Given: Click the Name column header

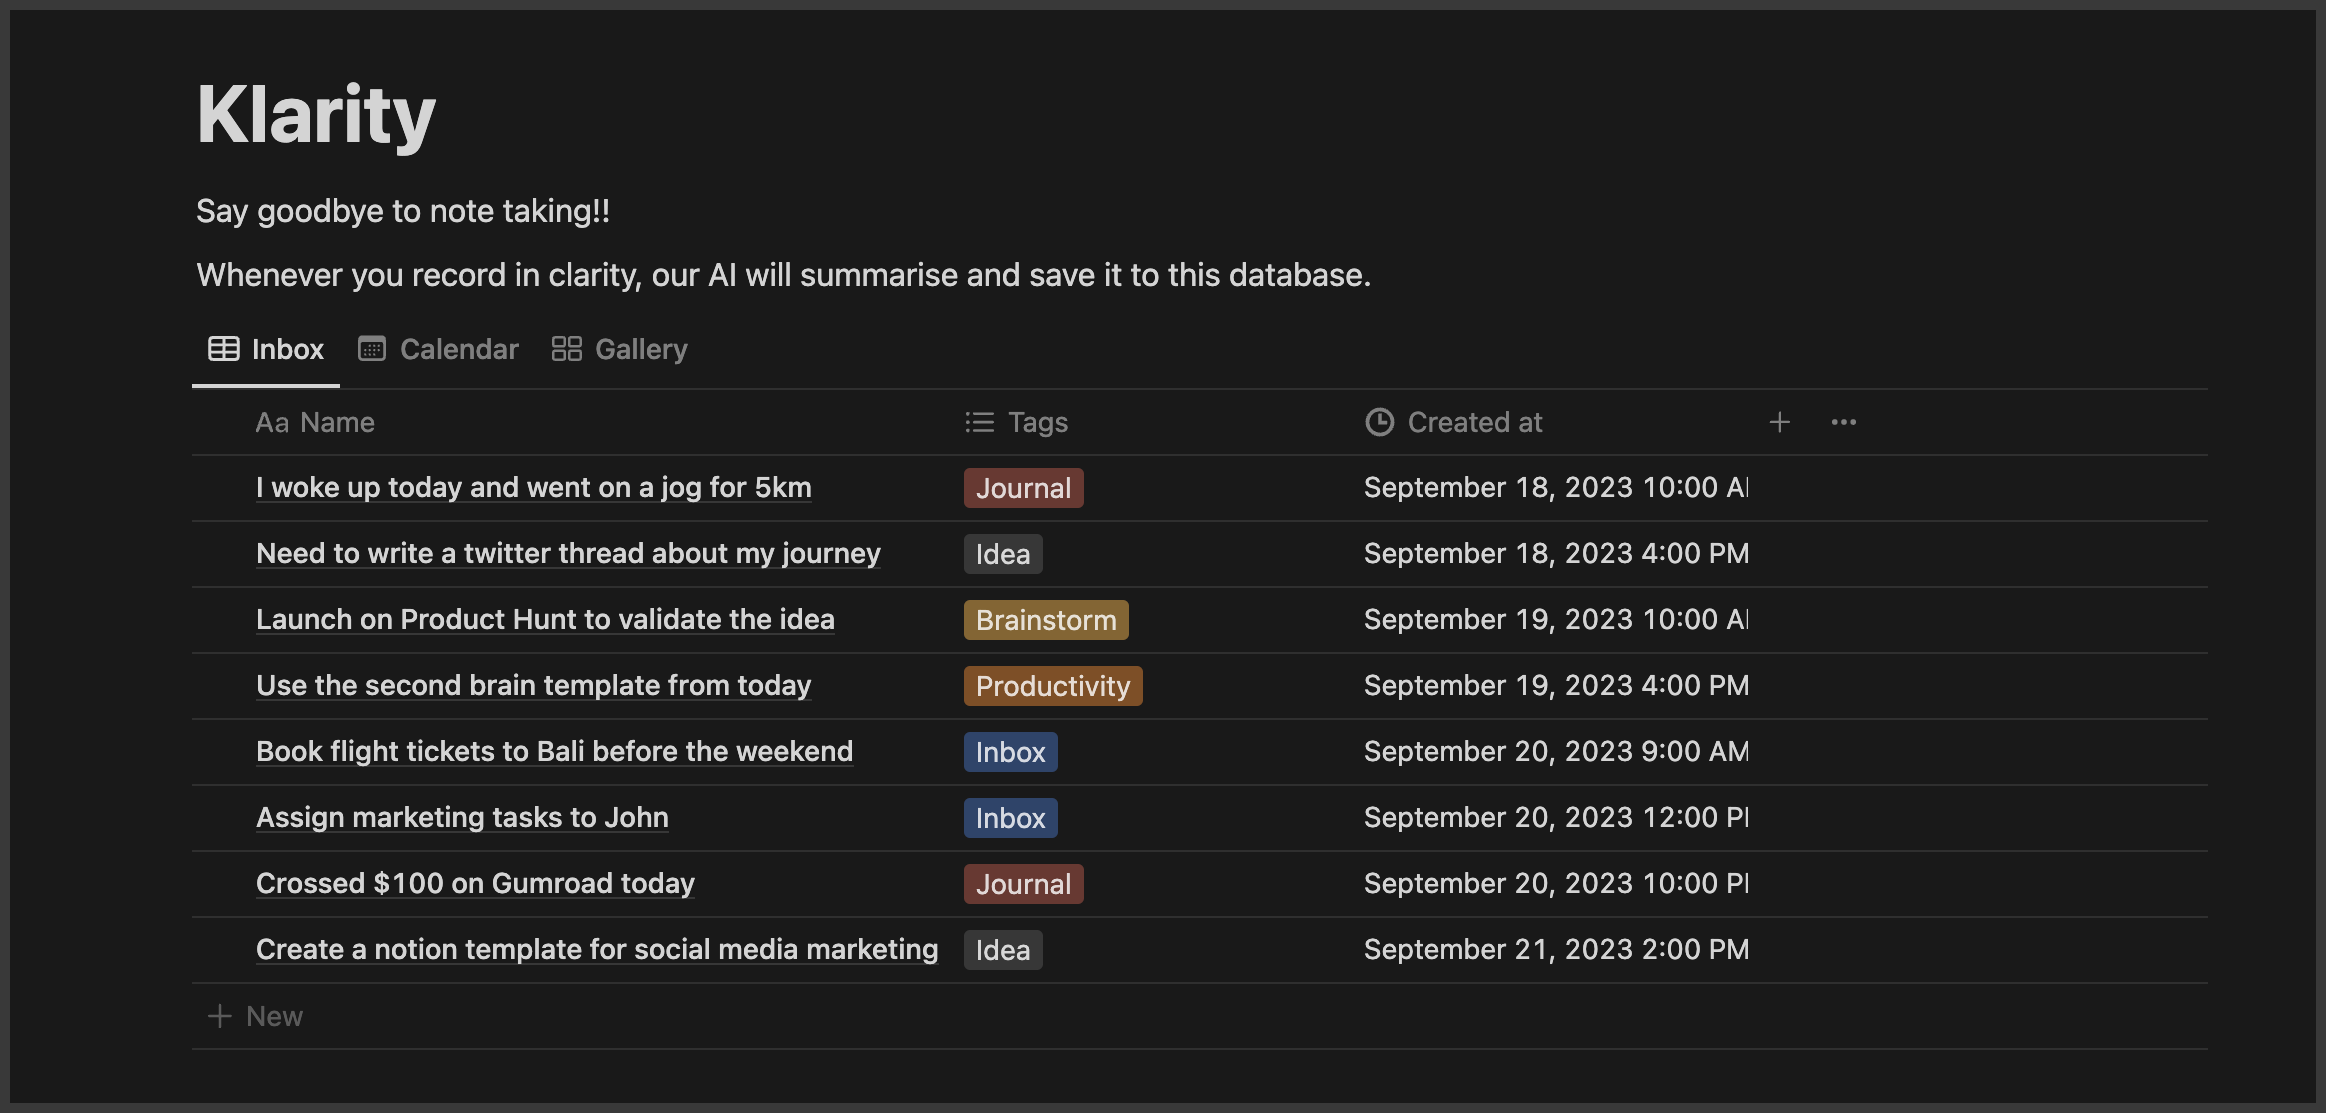Looking at the screenshot, I should [x=315, y=422].
